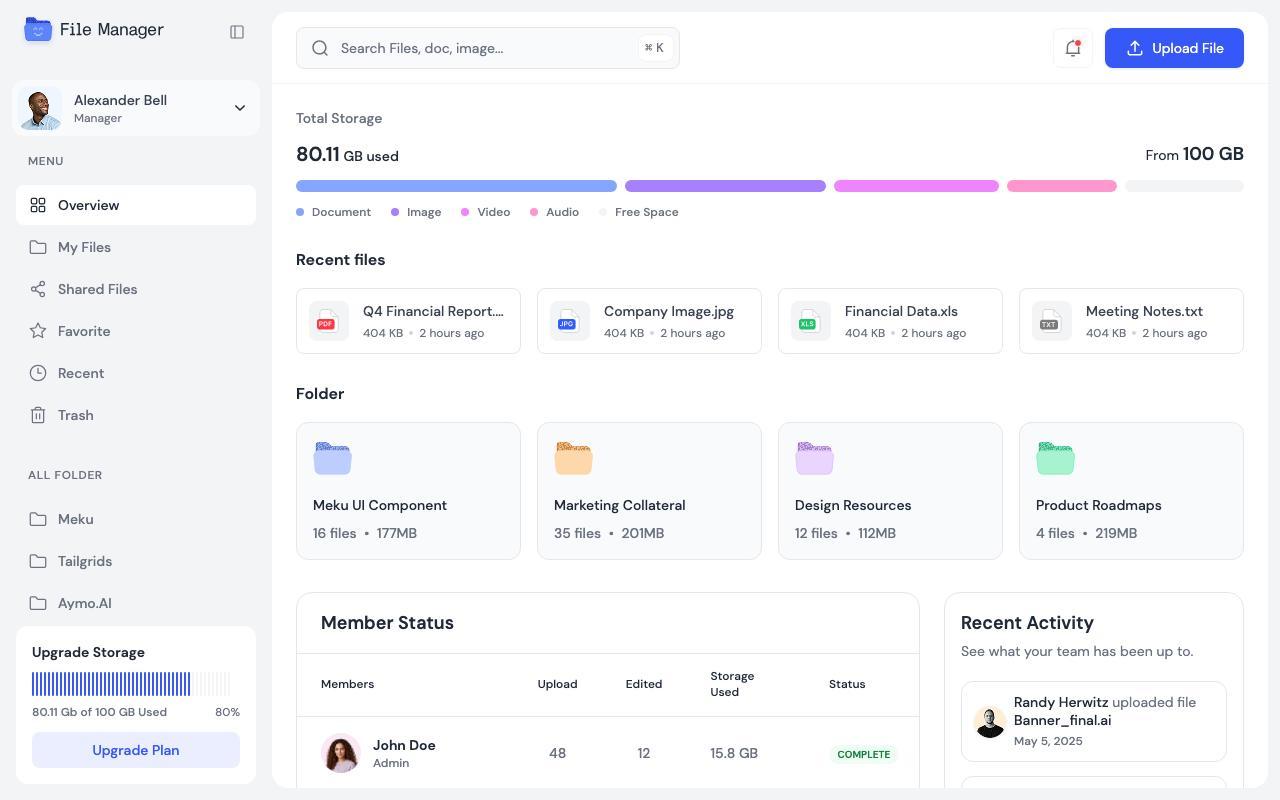Click the Upload column header
The image size is (1280, 800).
[x=557, y=684]
